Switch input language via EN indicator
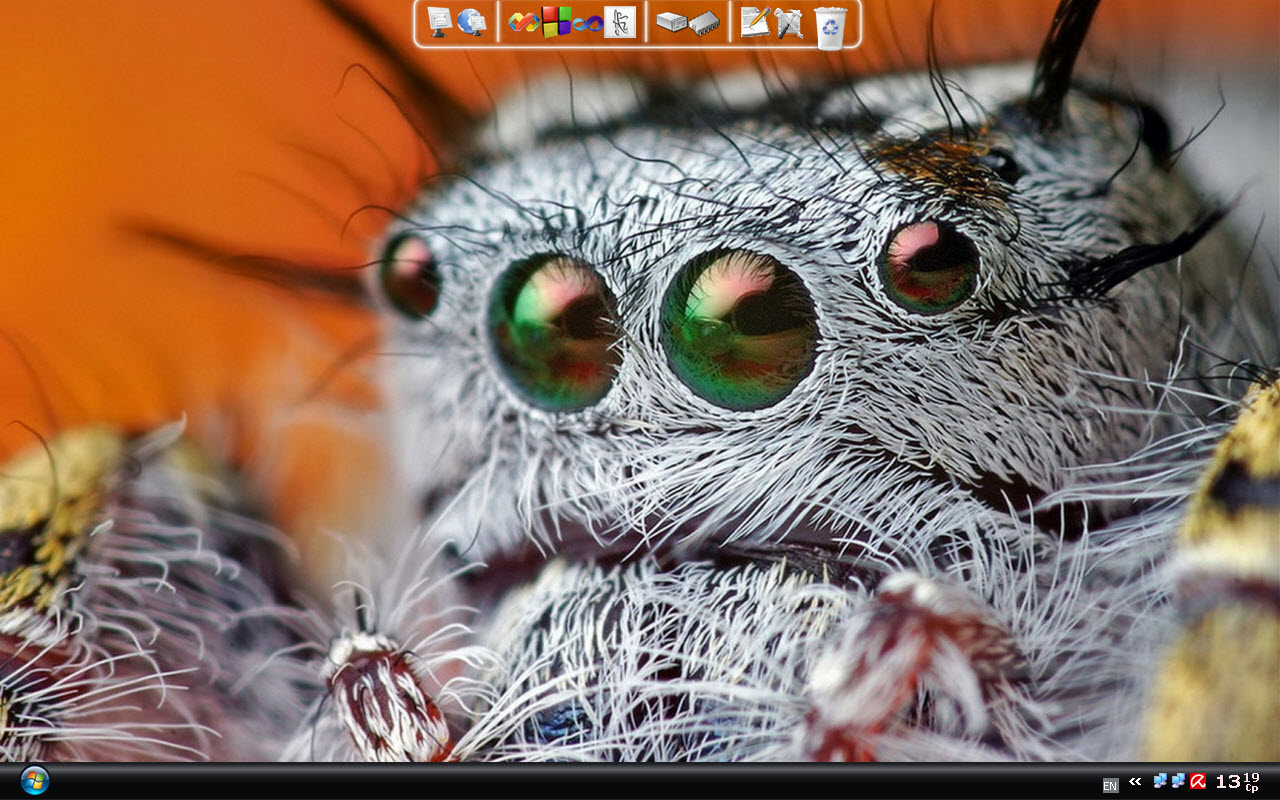 coord(1110,785)
